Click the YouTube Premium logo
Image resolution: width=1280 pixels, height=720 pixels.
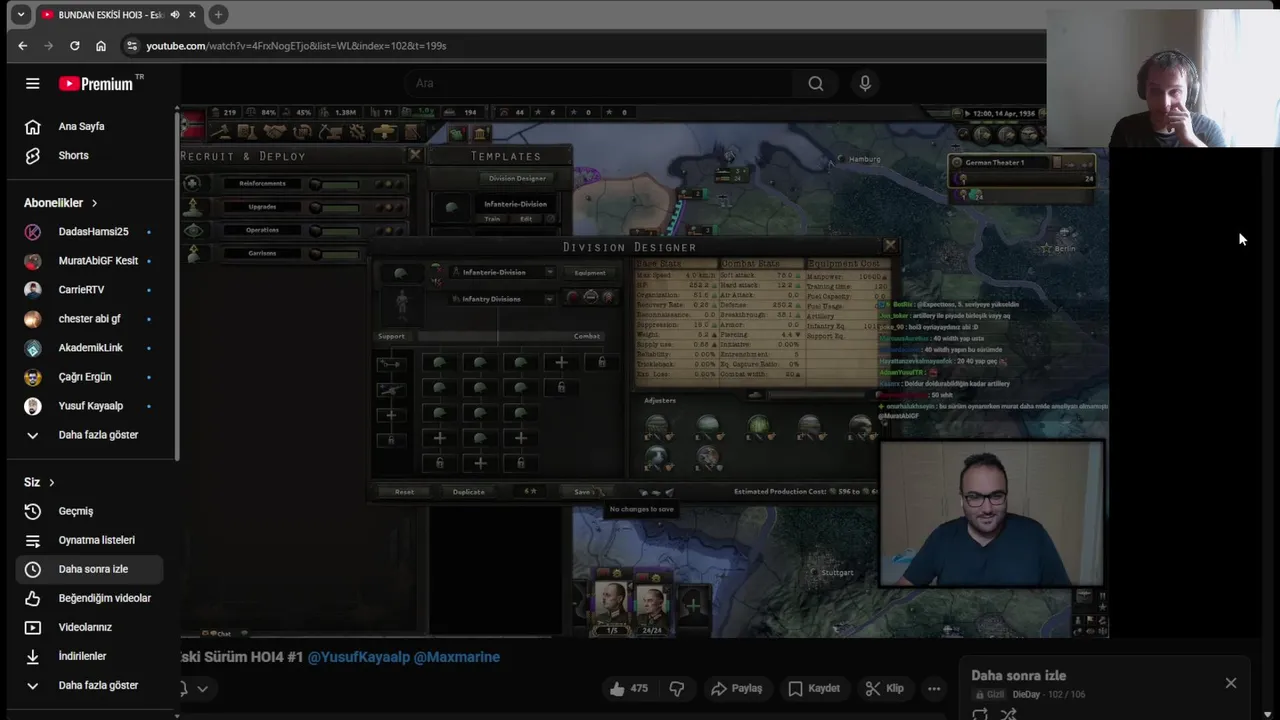[x=101, y=84]
